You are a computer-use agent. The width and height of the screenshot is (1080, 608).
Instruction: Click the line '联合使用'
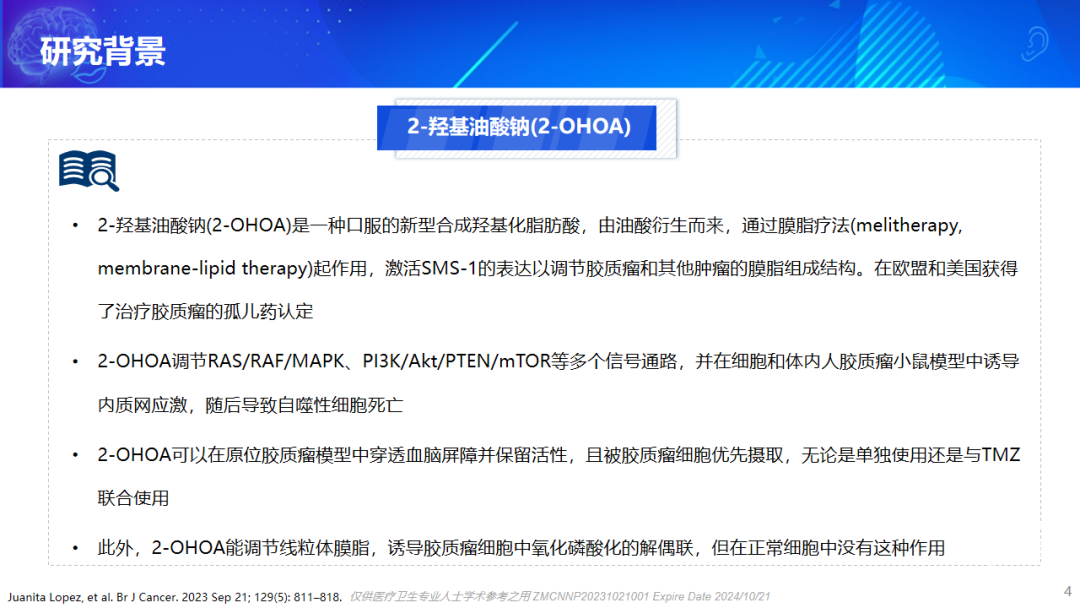pyautogui.click(x=134, y=498)
